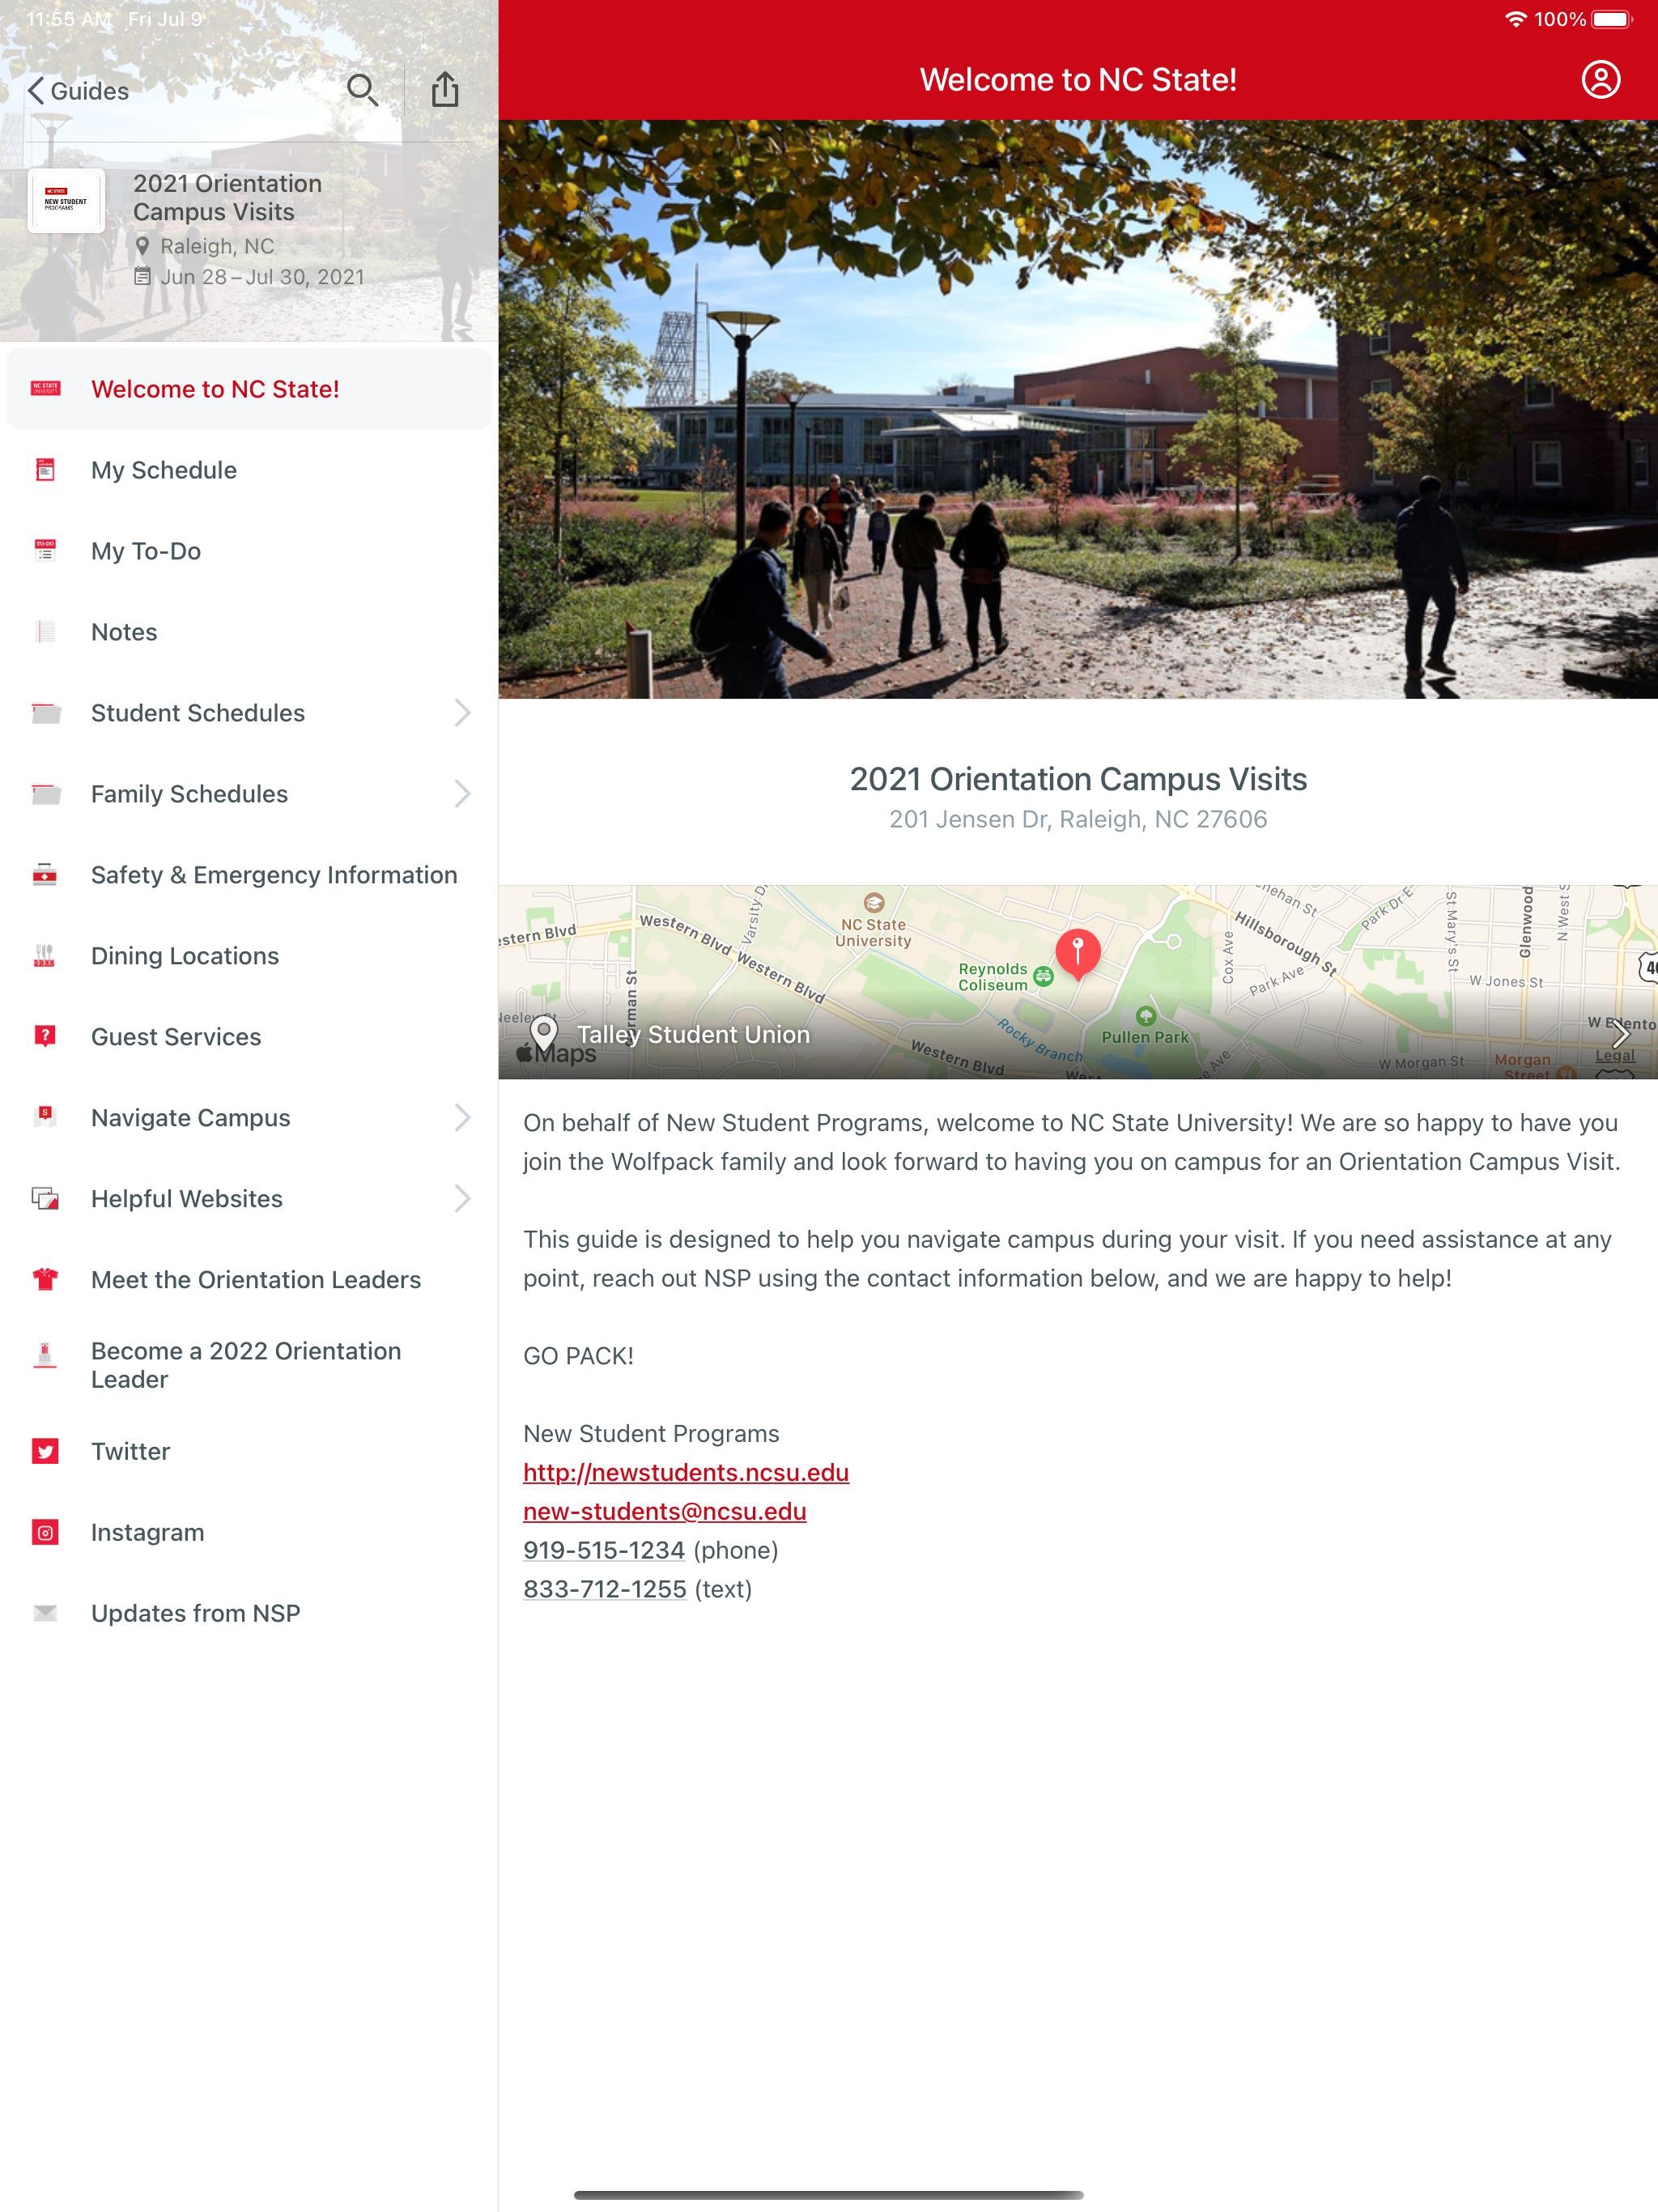Click the new-students@ncsu.edu email link
The image size is (1658, 2212).
[664, 1510]
